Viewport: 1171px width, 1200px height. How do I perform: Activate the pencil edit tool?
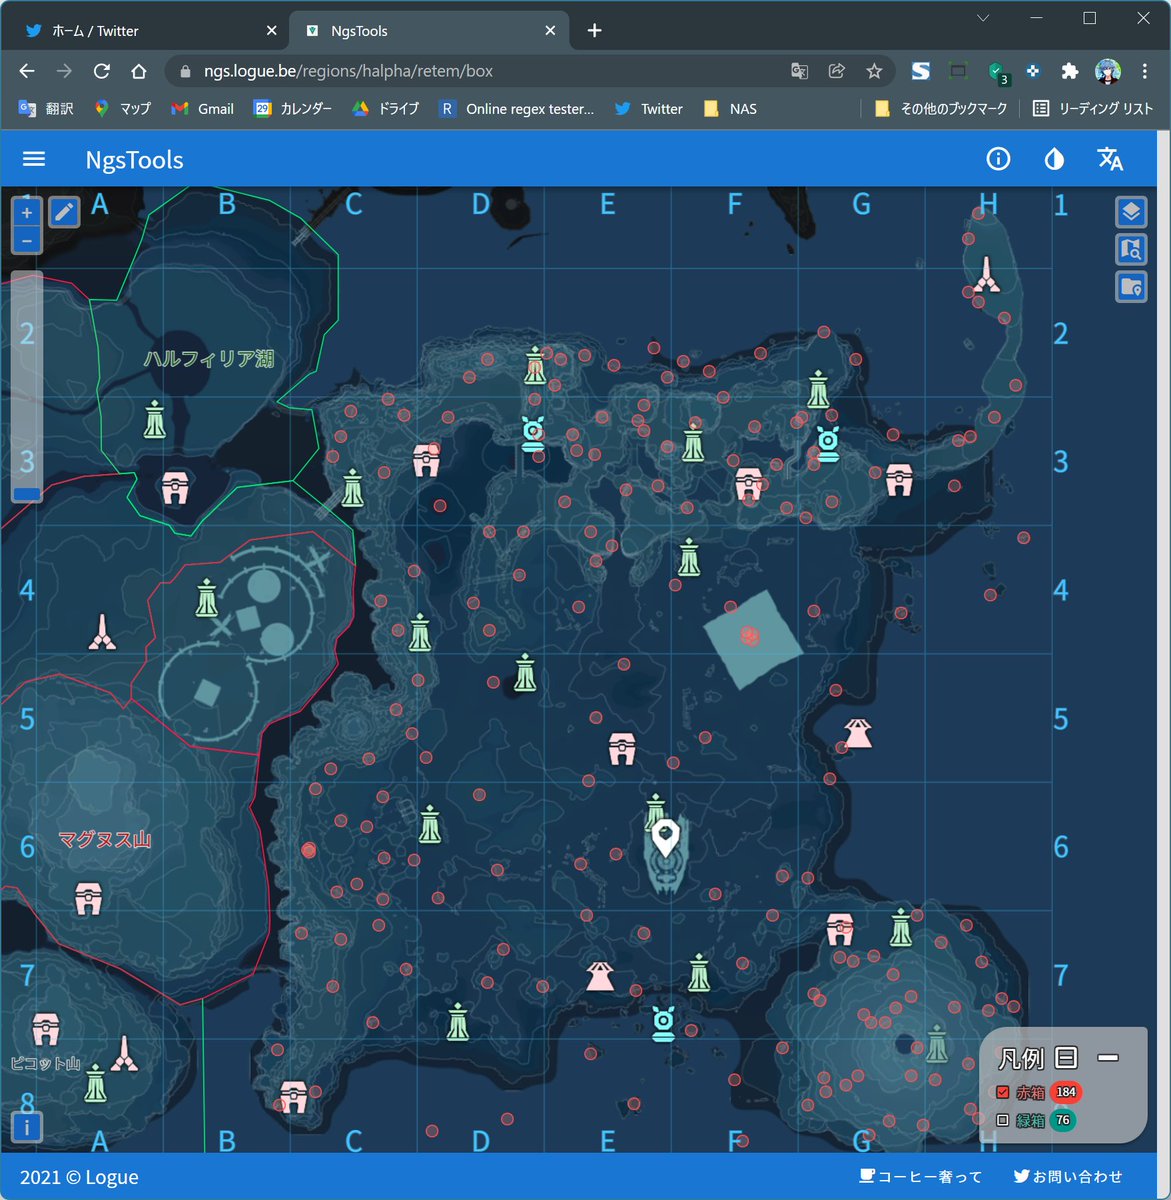[x=64, y=212]
